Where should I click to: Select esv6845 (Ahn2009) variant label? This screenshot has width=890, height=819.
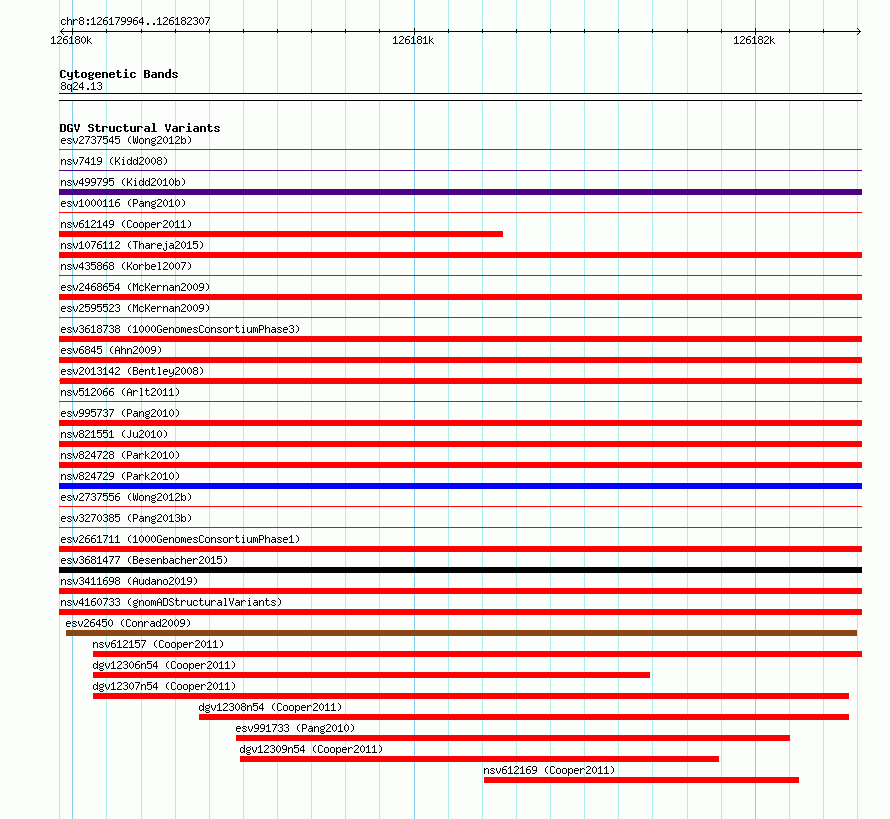click(111, 350)
